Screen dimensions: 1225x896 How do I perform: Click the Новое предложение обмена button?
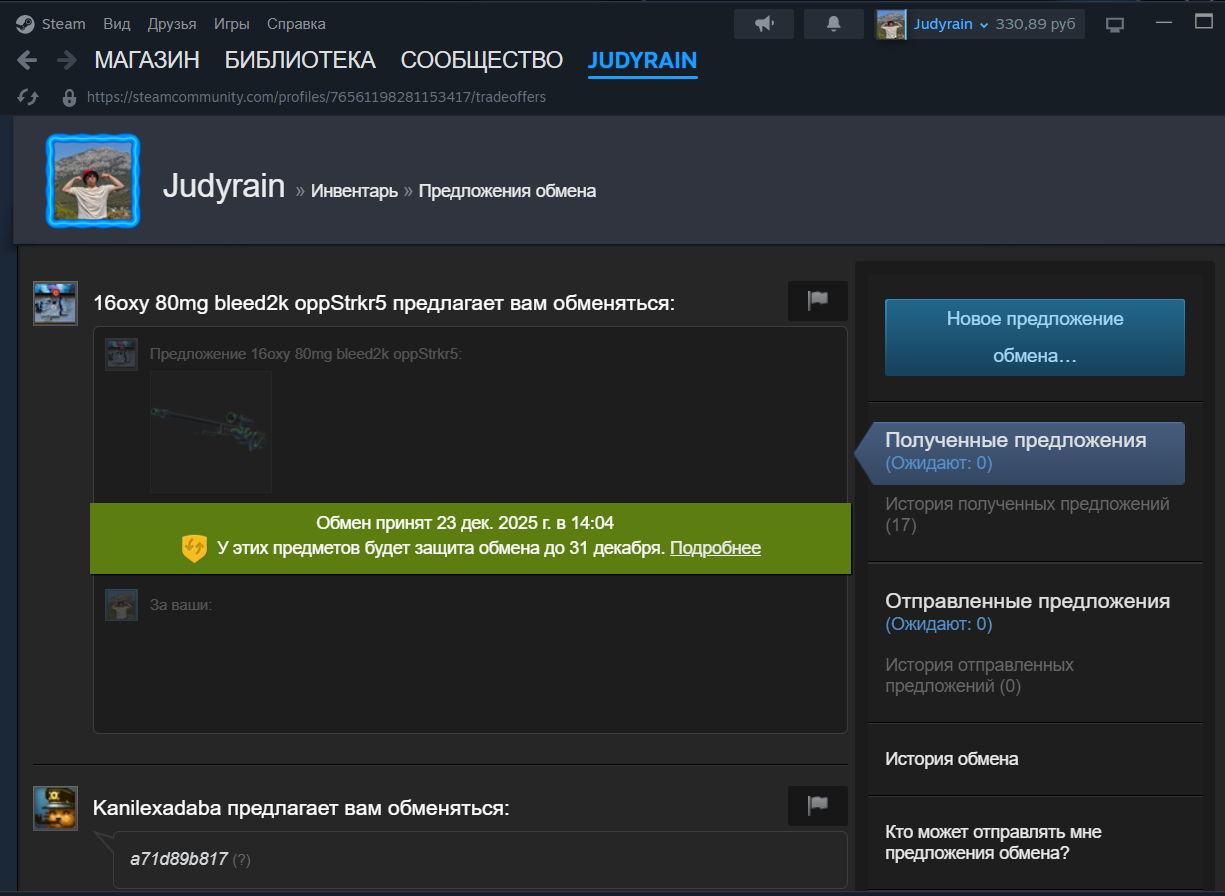(x=1034, y=337)
